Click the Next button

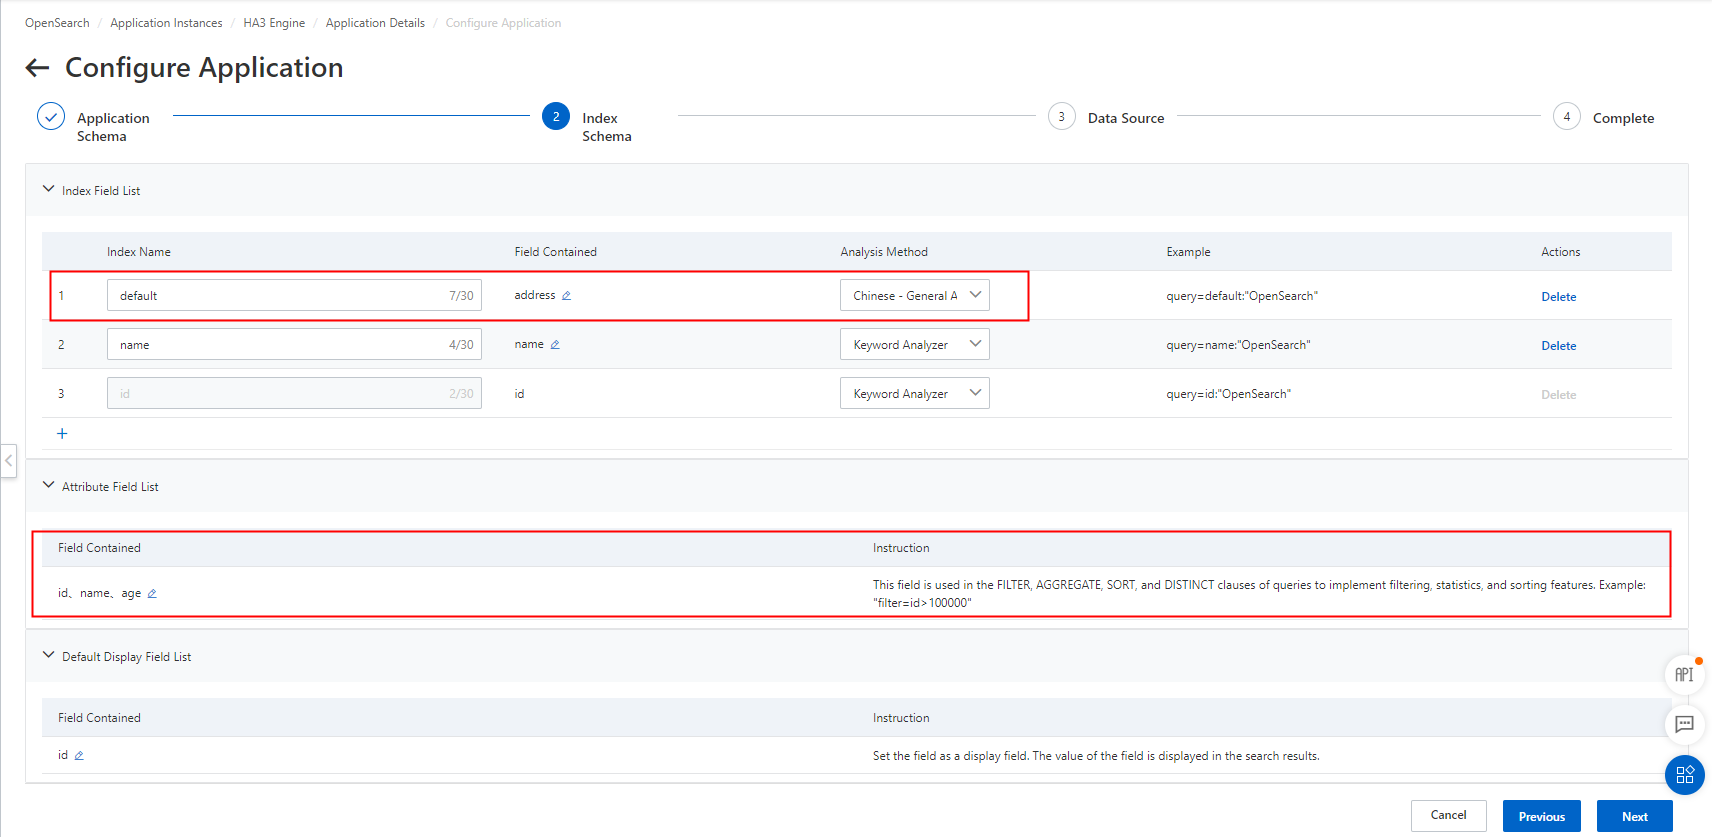click(1634, 816)
